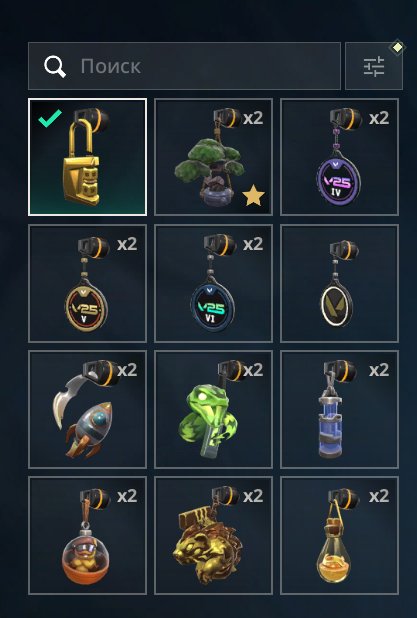Pick the purple V25 IV medallion buddy

tap(339, 157)
